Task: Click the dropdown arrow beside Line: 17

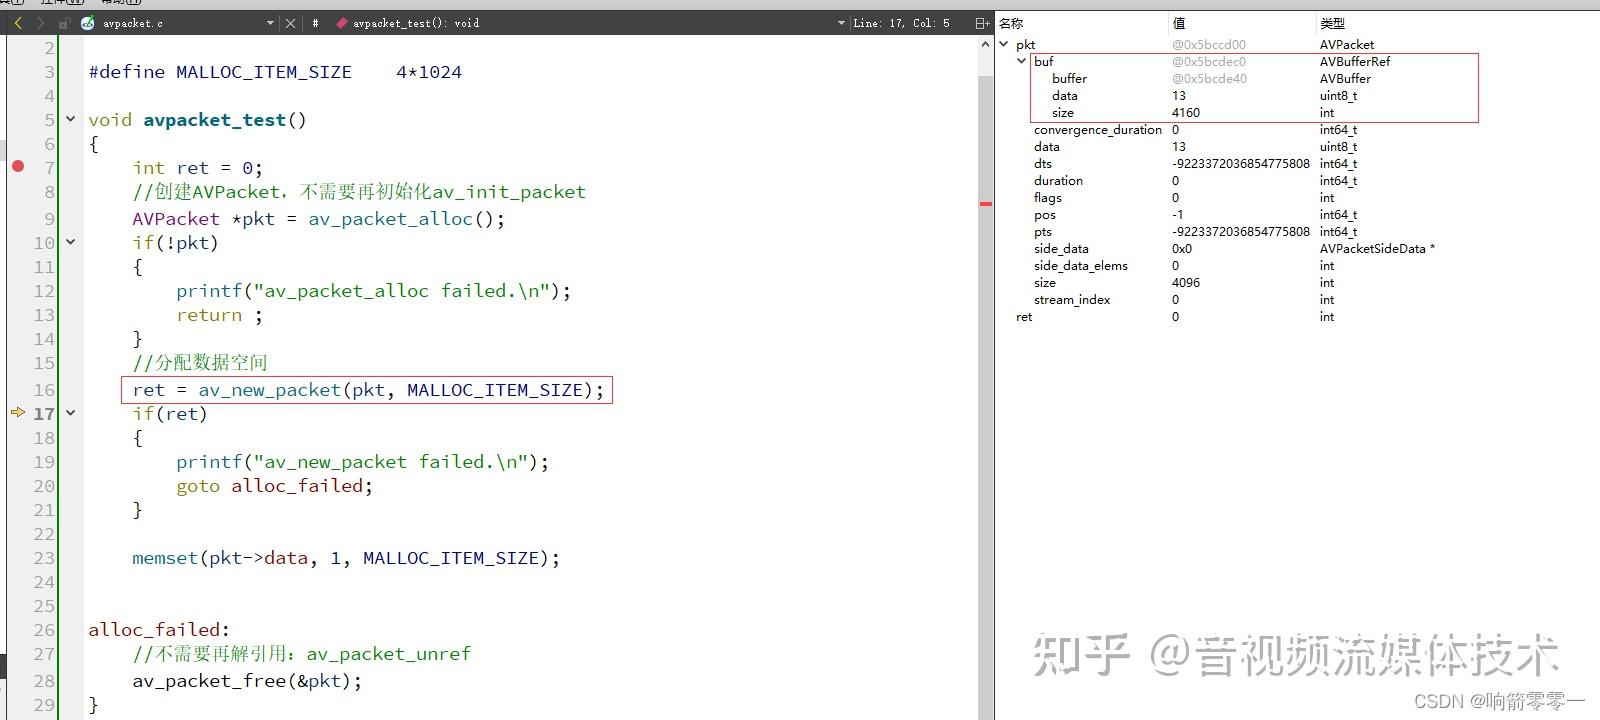Action: (x=841, y=23)
